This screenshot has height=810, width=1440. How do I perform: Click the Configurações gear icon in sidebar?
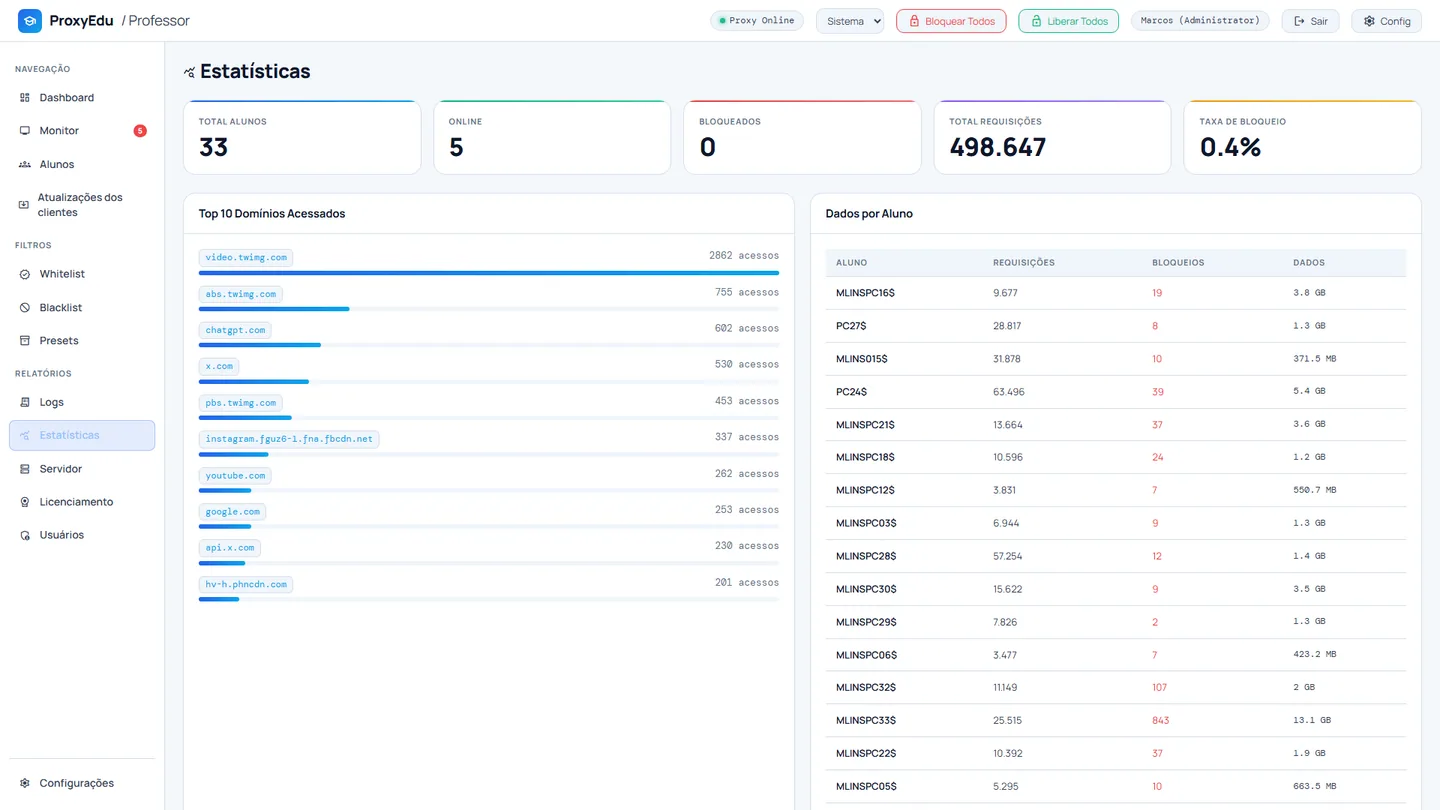[x=25, y=783]
